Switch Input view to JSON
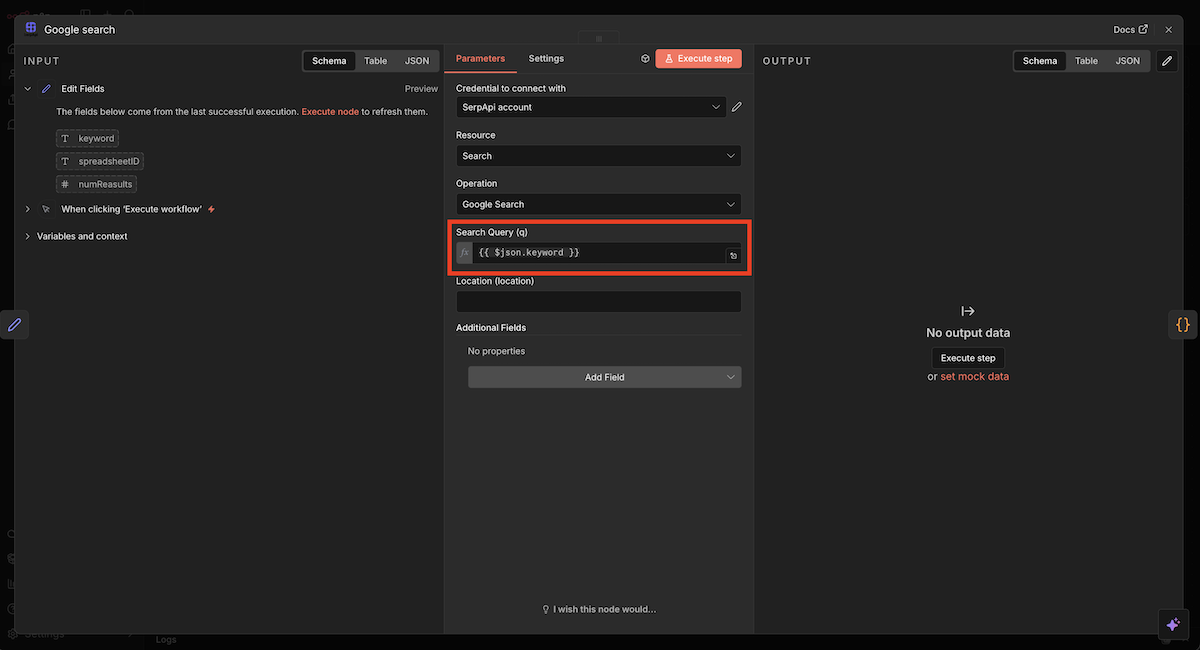1200x650 pixels. coord(417,61)
